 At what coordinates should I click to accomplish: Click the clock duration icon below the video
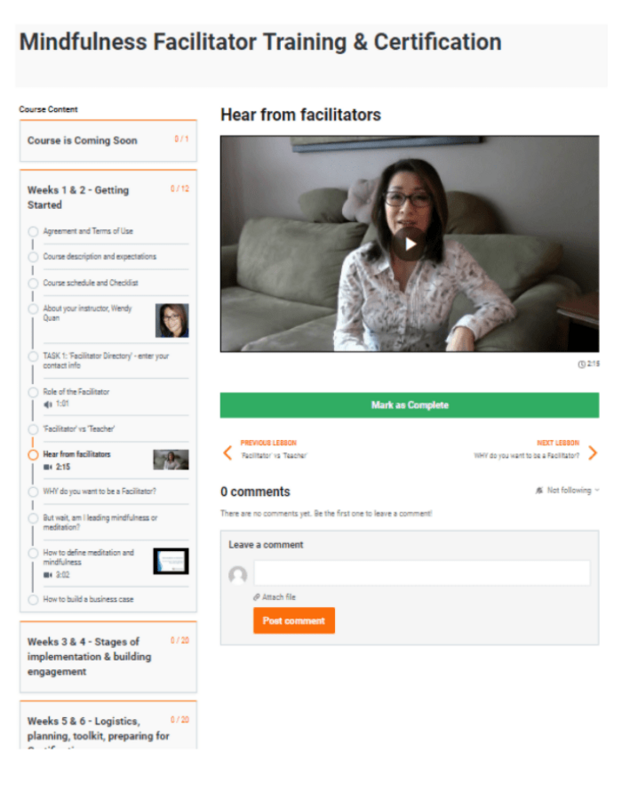581,364
